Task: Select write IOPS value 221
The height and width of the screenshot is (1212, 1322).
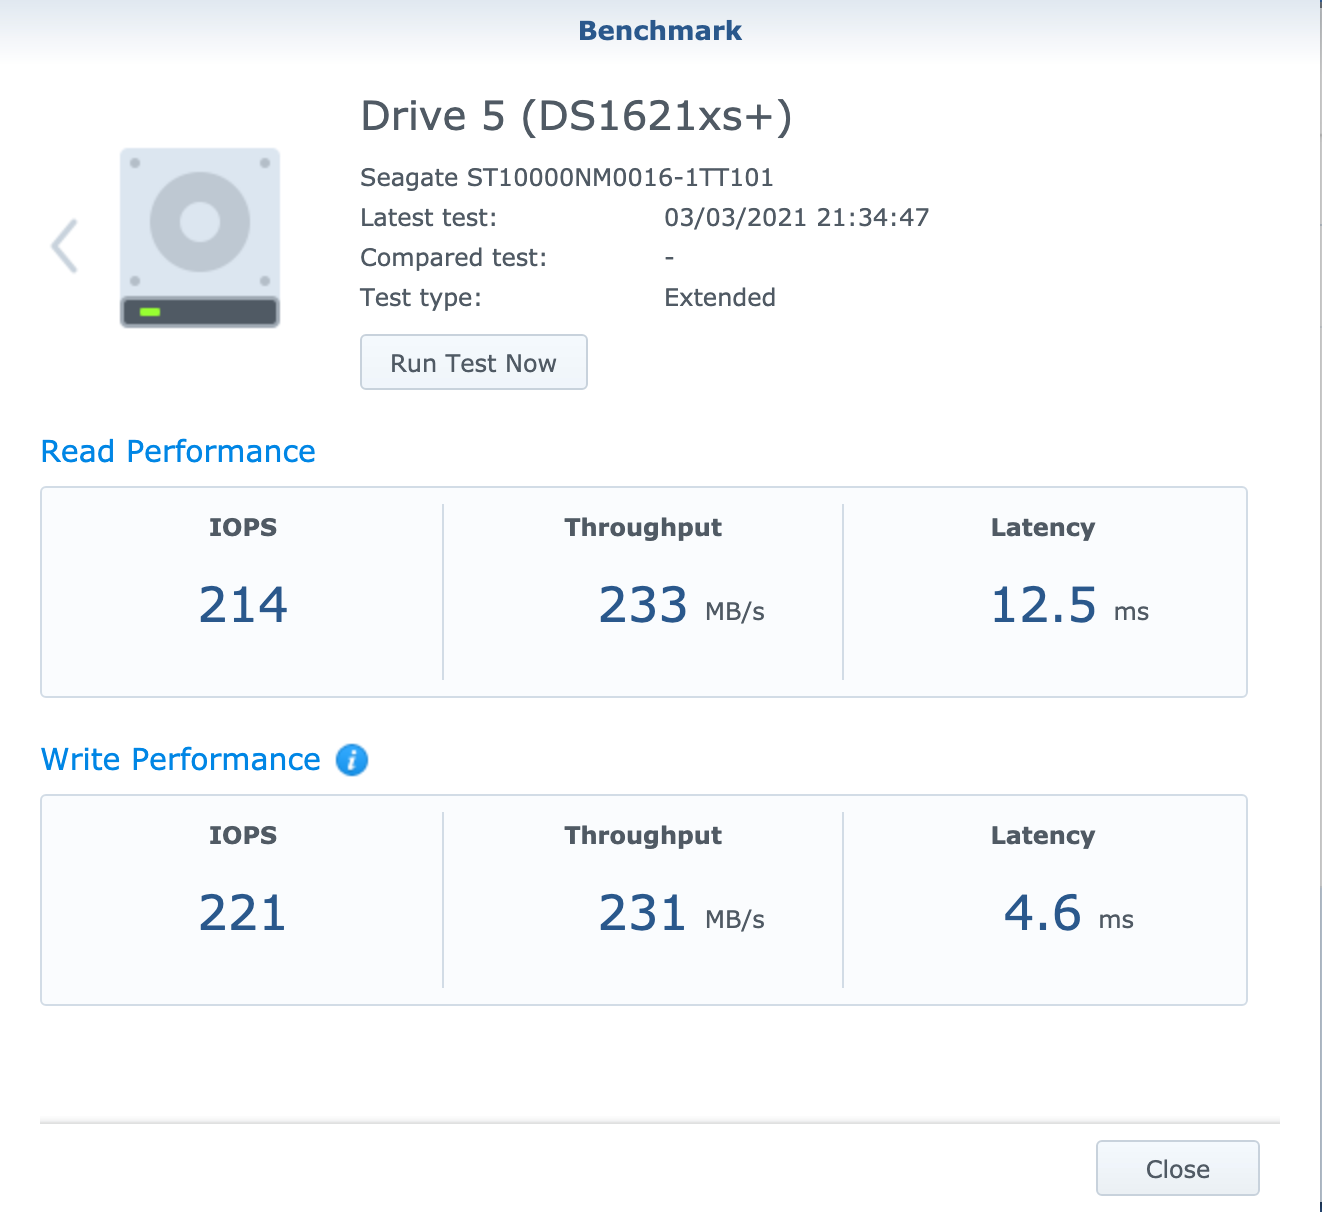Action: [243, 913]
